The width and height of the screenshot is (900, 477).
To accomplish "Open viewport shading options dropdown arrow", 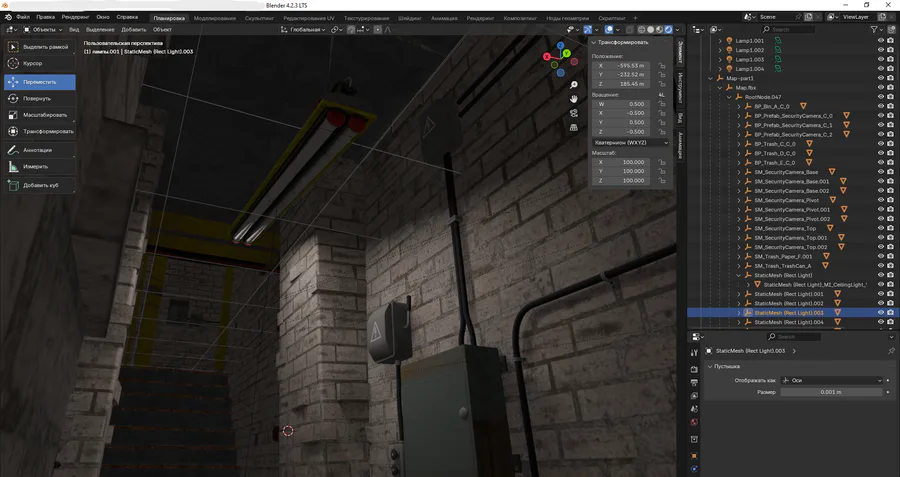I will coord(677,29).
